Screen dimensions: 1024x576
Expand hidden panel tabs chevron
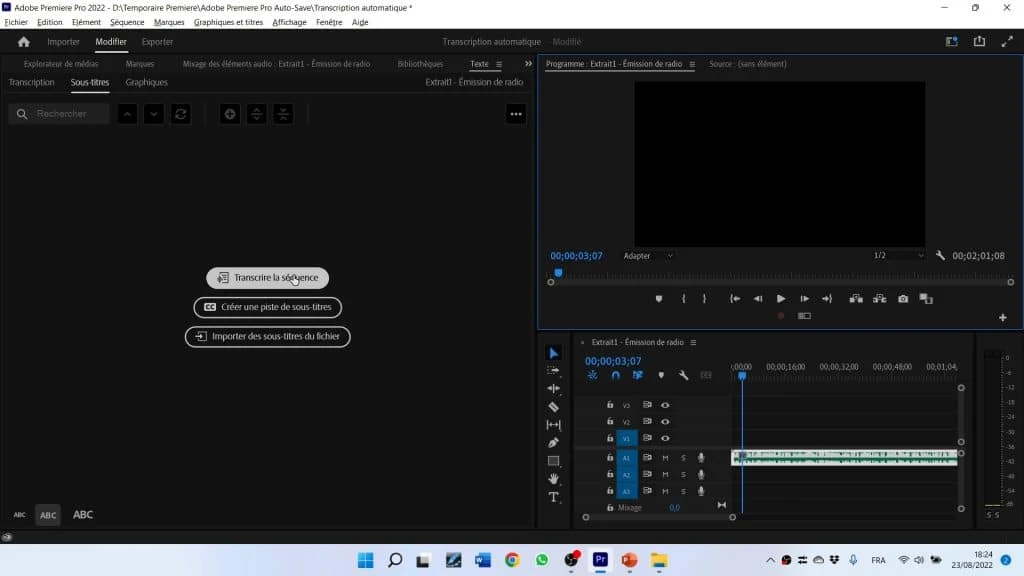click(x=528, y=64)
